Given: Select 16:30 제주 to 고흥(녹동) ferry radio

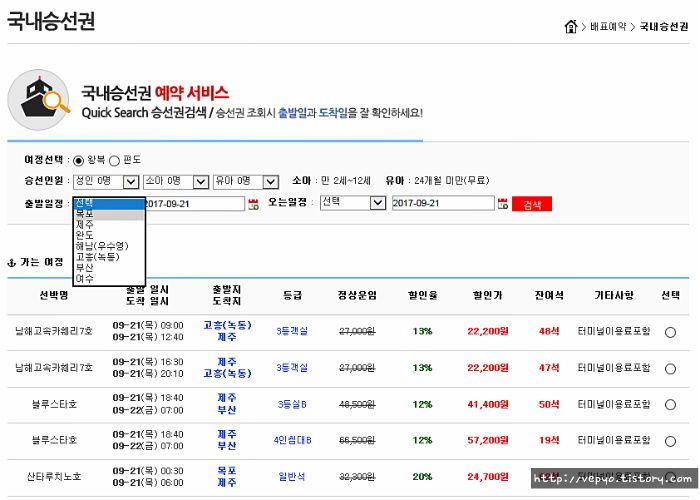Looking at the screenshot, I should 670,369.
